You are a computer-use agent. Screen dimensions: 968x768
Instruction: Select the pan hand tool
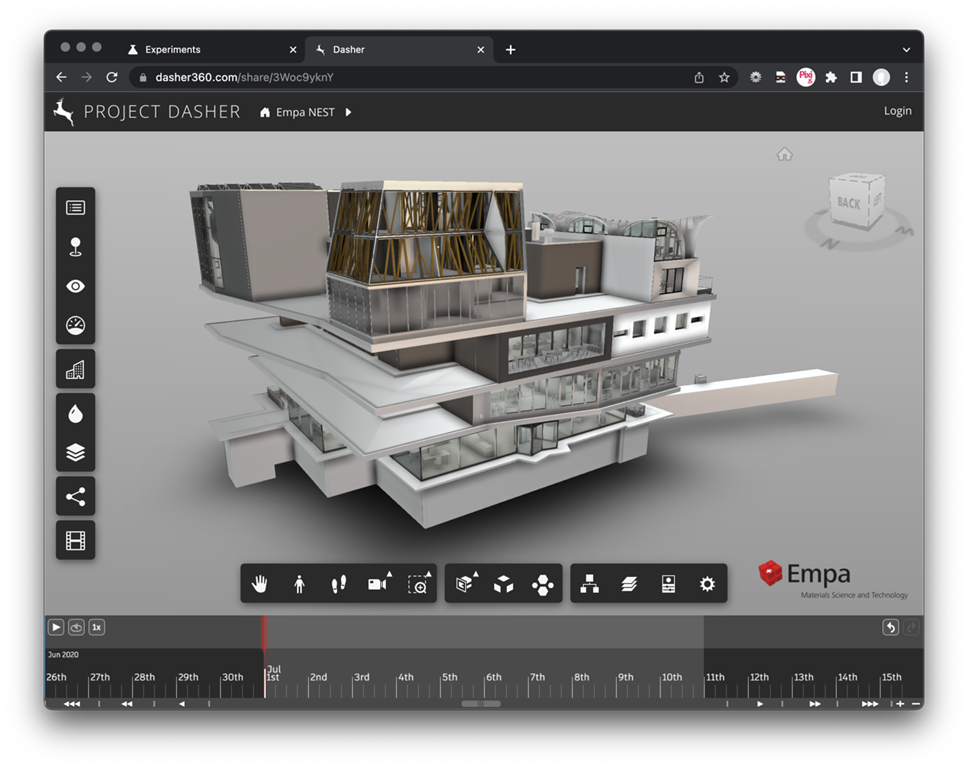pos(260,584)
